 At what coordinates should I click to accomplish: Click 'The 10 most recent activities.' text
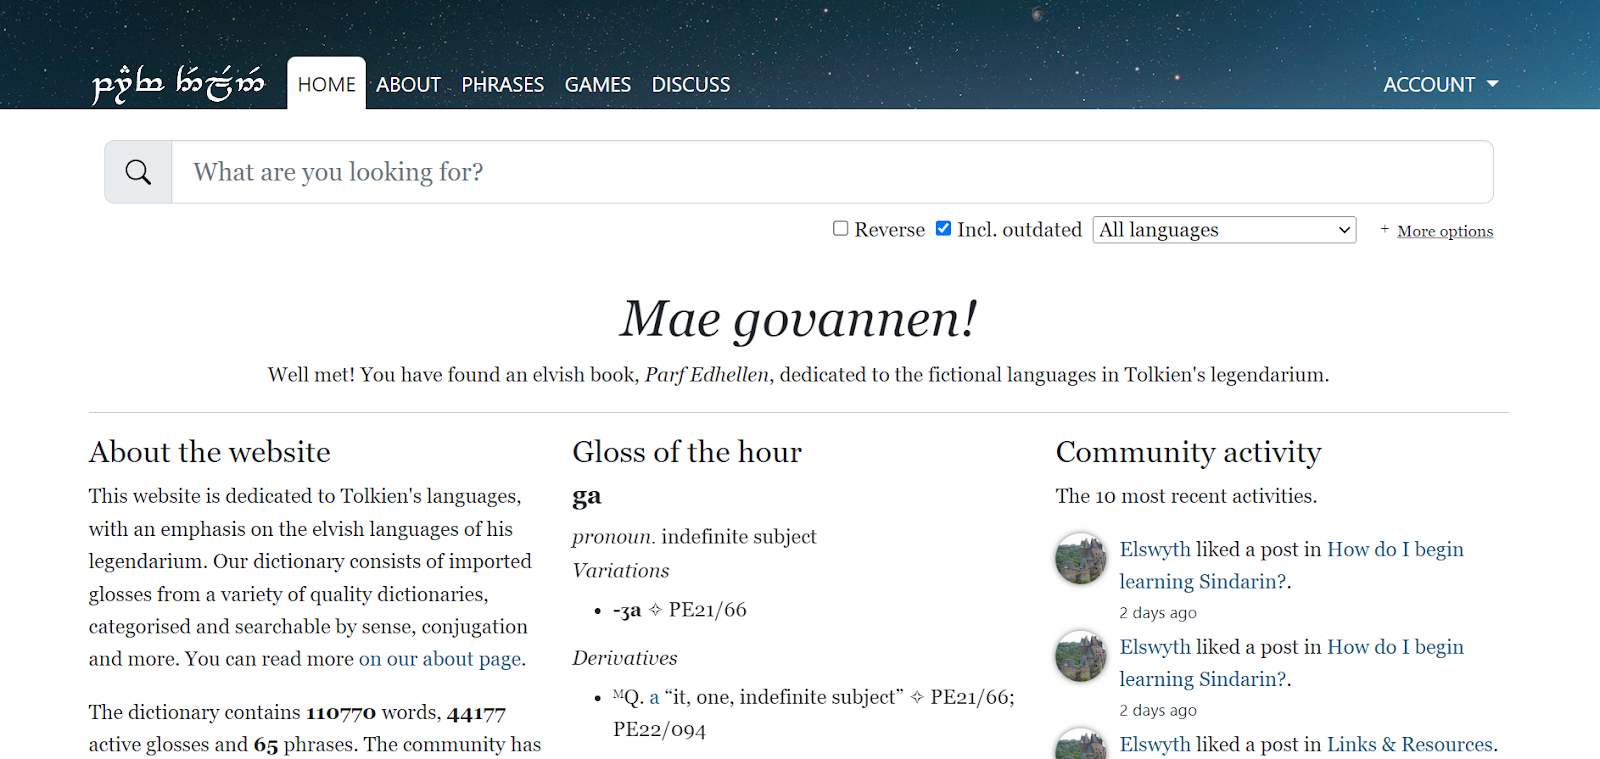point(1186,496)
